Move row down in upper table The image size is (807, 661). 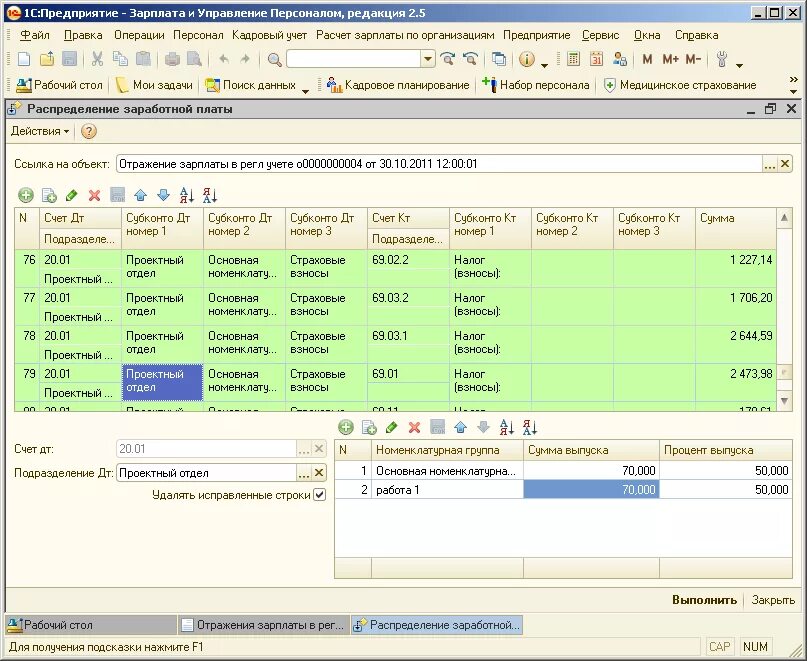tap(163, 195)
